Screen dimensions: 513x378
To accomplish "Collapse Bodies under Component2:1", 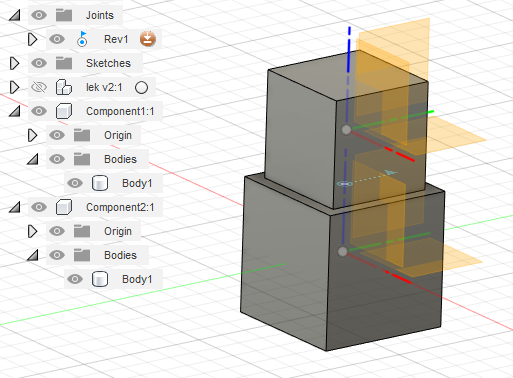I will pos(32,255).
